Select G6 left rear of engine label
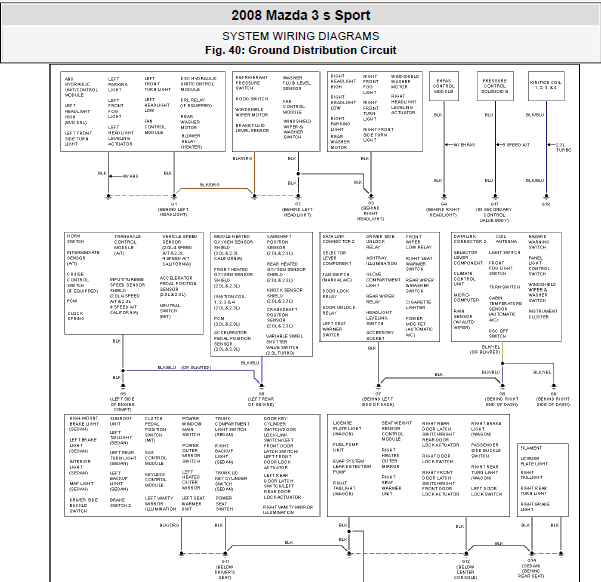601x582 pixels. coord(261,399)
